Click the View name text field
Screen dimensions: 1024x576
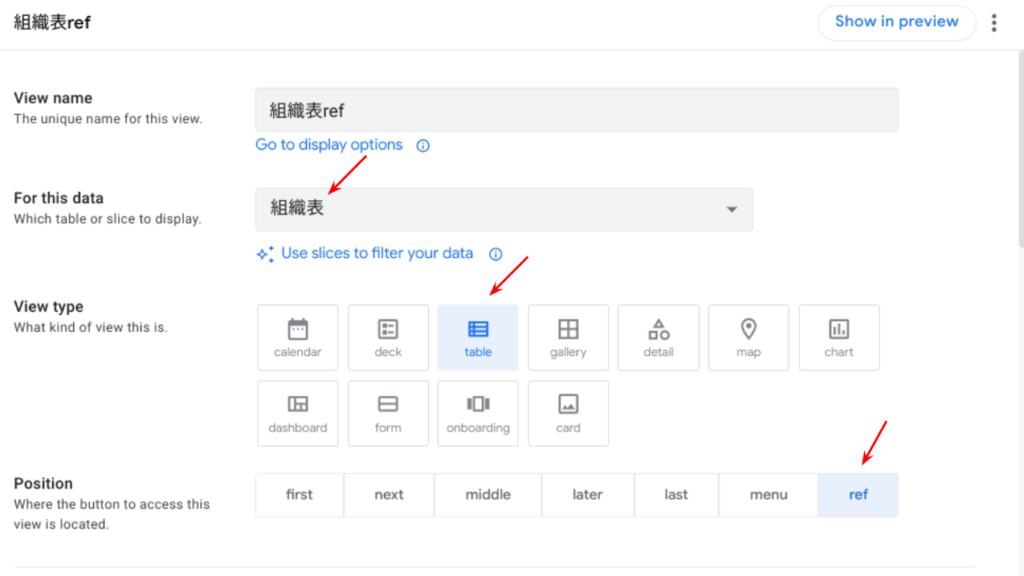[x=576, y=110]
